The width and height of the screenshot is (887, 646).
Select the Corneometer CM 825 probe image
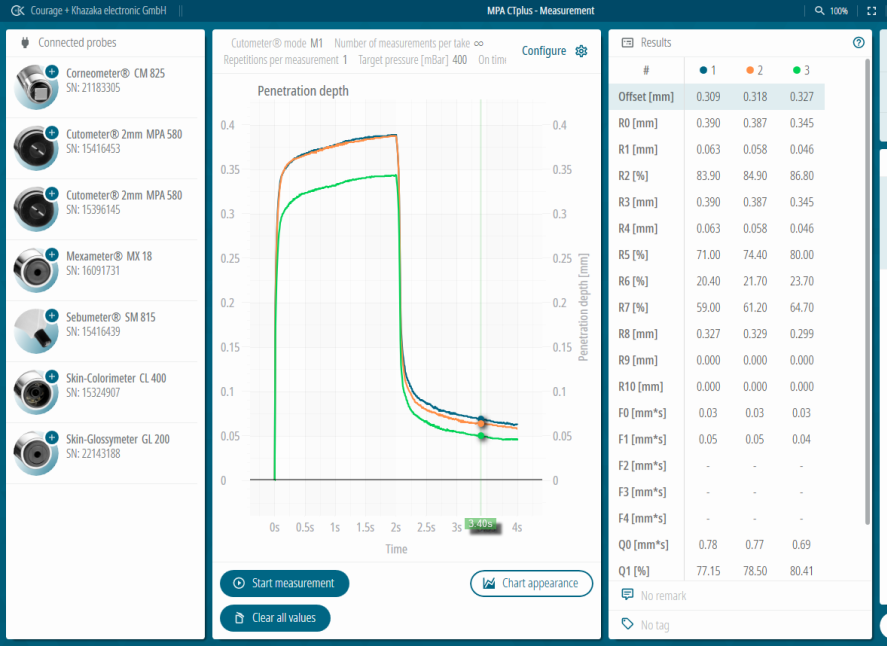[x=36, y=87]
